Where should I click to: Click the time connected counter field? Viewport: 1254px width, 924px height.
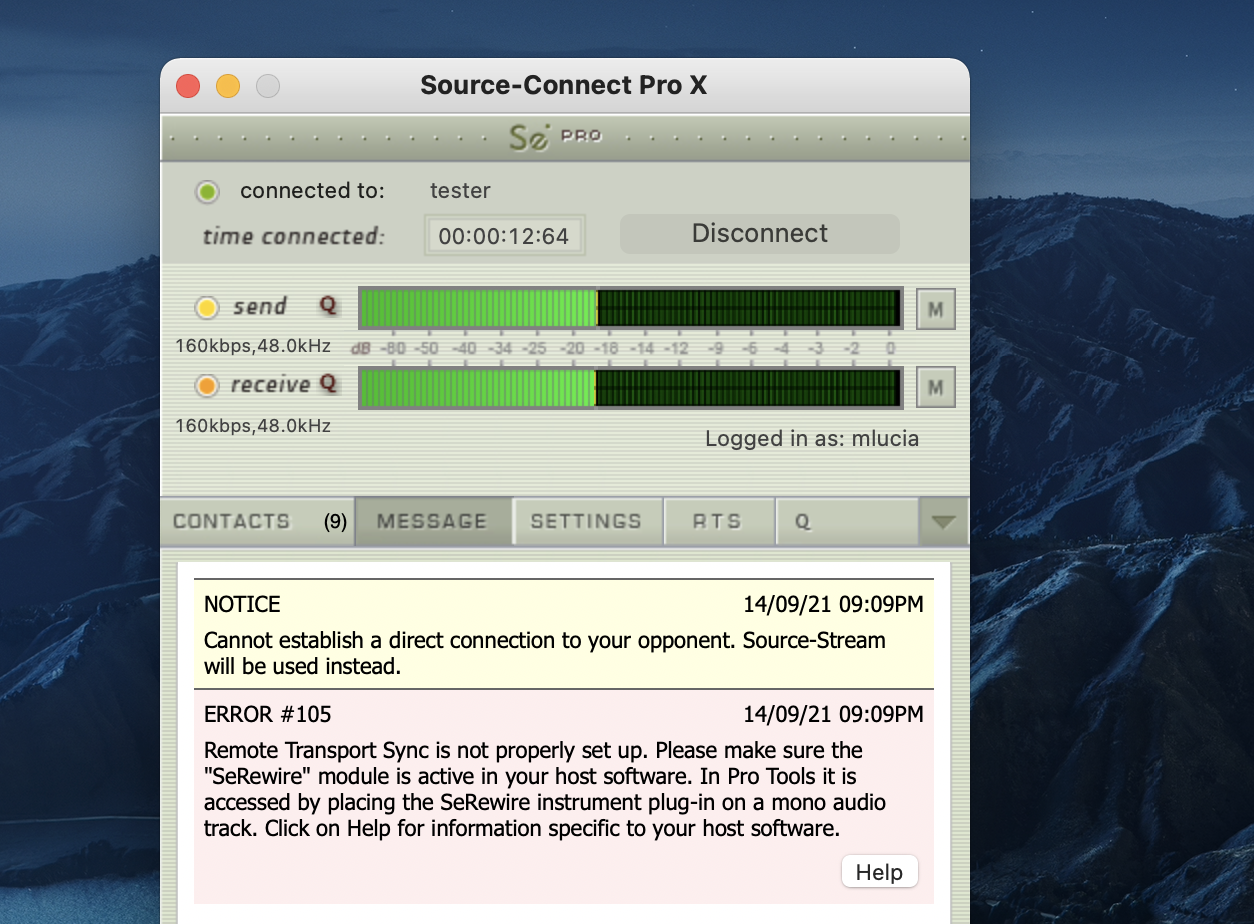(x=504, y=236)
